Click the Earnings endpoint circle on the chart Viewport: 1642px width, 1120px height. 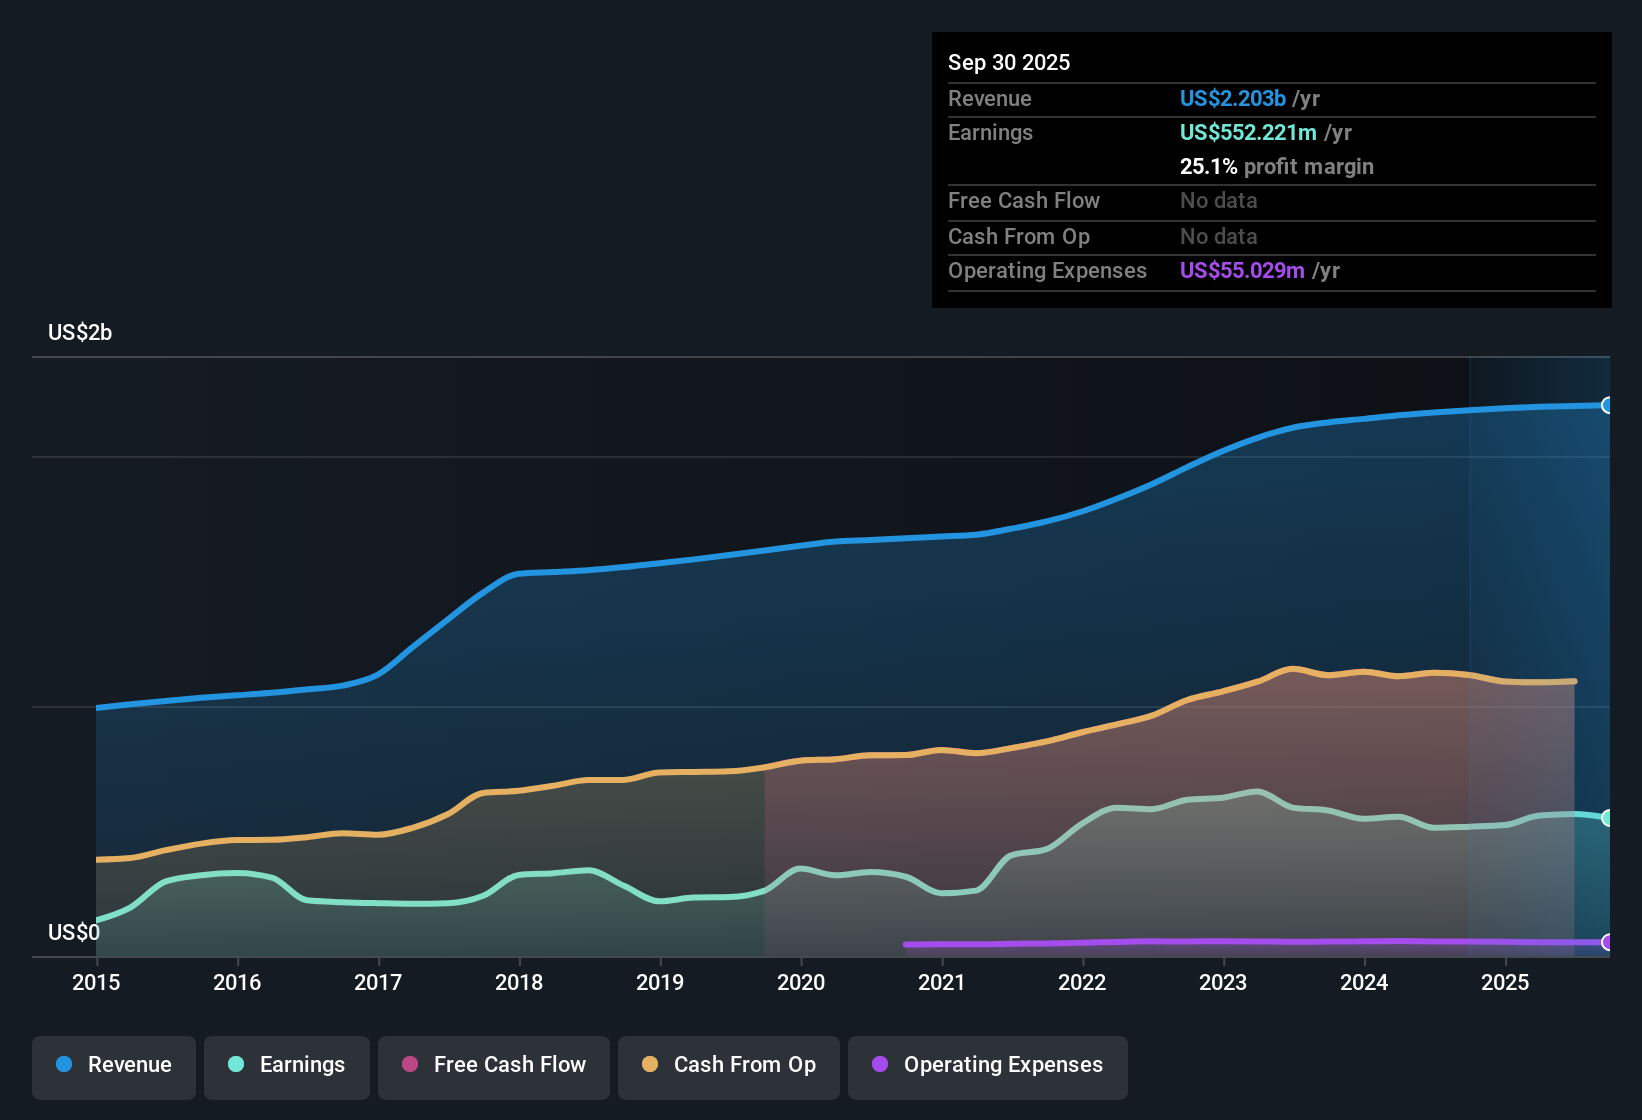click(1608, 818)
